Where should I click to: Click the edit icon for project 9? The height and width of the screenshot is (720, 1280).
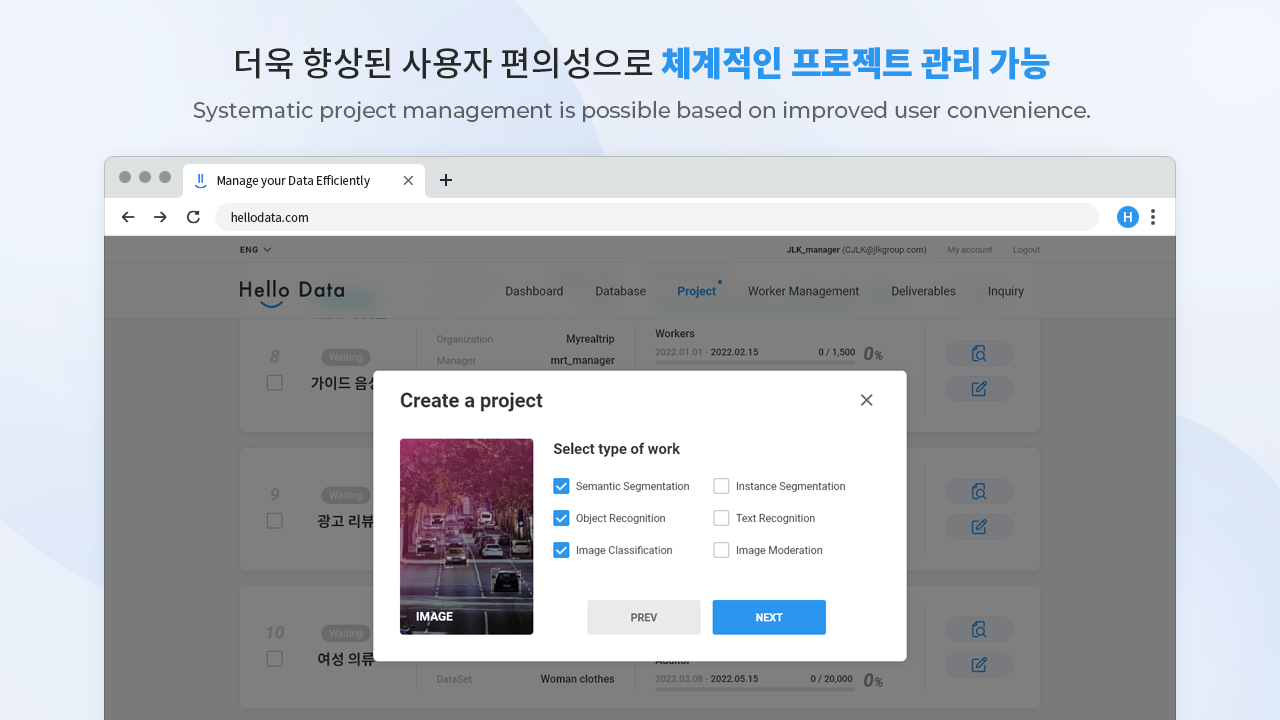pyautogui.click(x=979, y=527)
